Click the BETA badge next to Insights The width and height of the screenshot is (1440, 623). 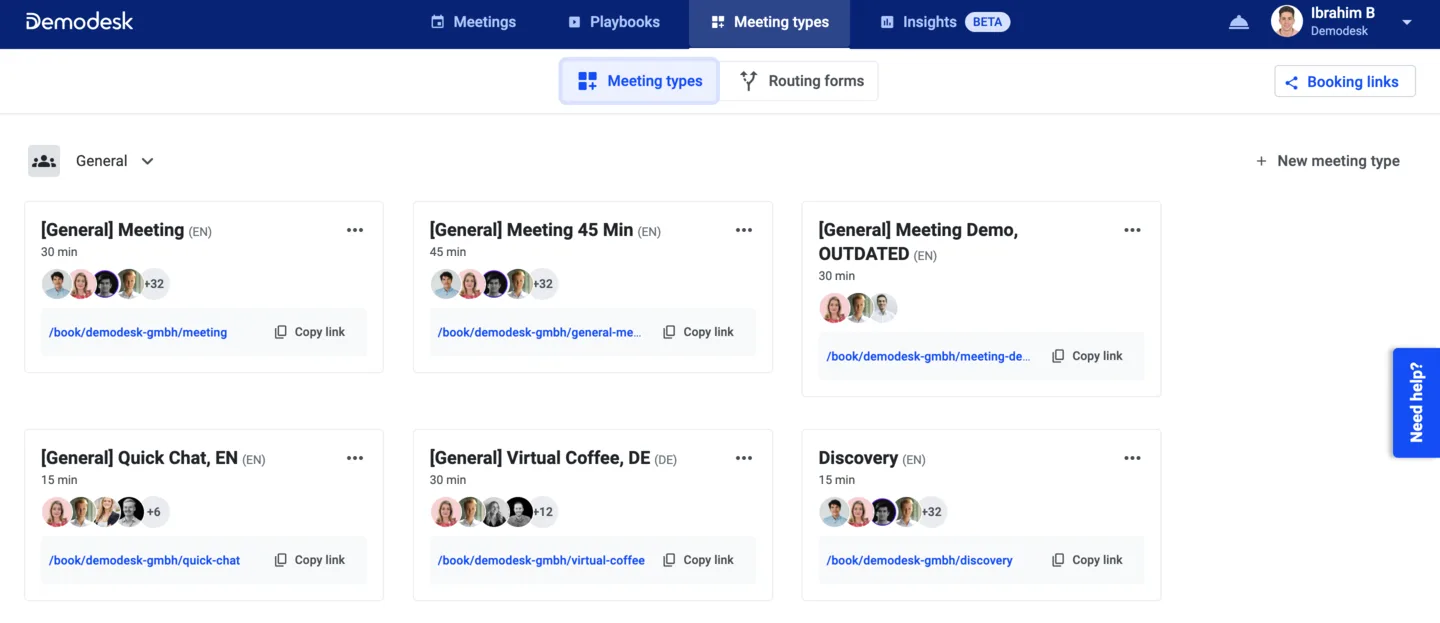click(x=988, y=22)
